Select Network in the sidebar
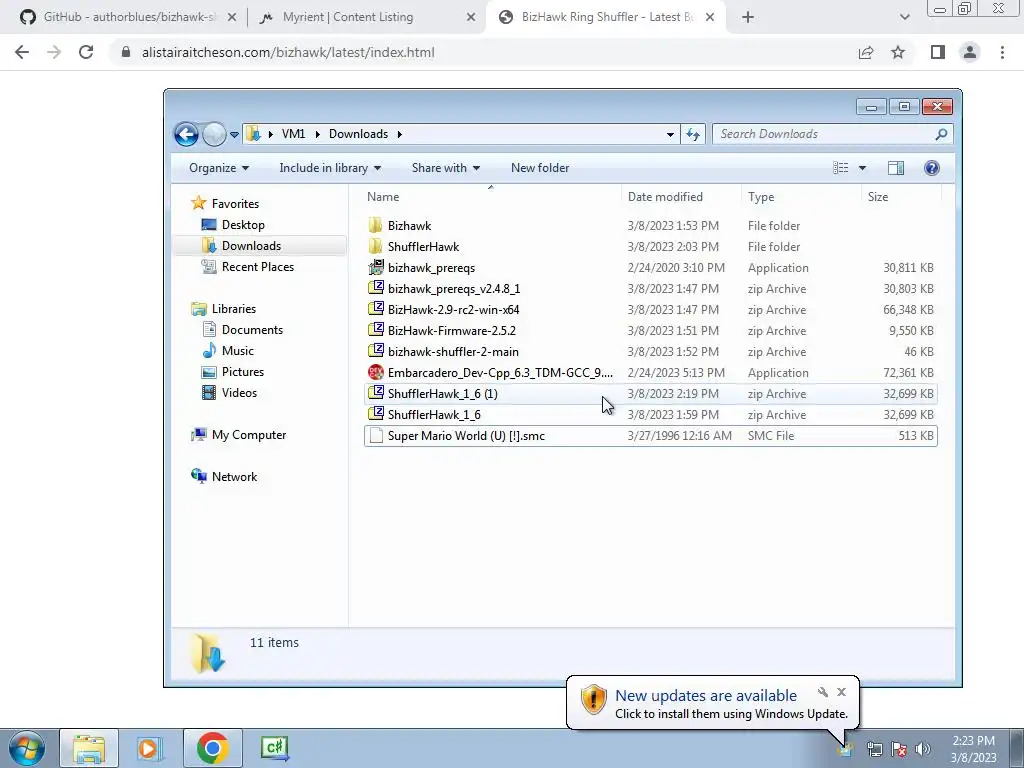The width and height of the screenshot is (1024, 768). pyautogui.click(x=224, y=477)
